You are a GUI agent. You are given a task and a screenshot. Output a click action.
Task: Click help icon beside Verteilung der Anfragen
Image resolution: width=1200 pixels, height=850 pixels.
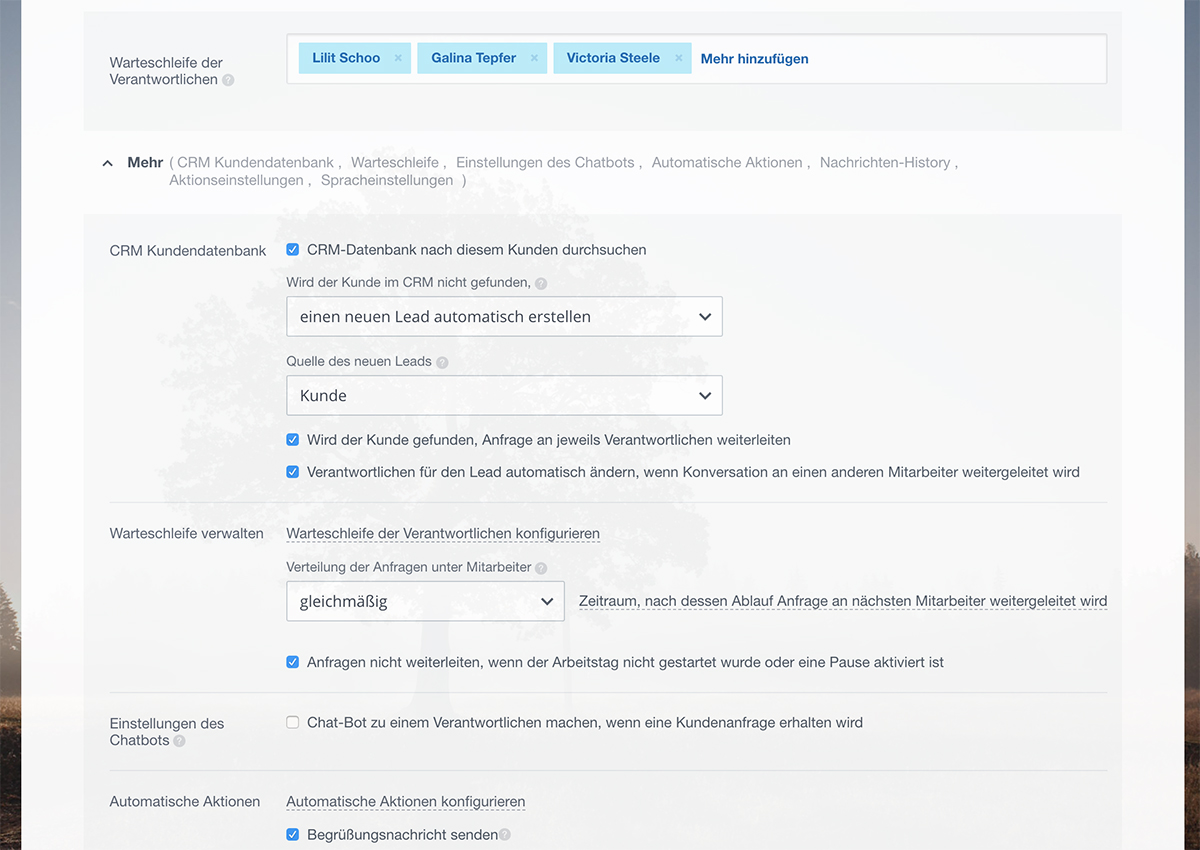pyautogui.click(x=541, y=568)
